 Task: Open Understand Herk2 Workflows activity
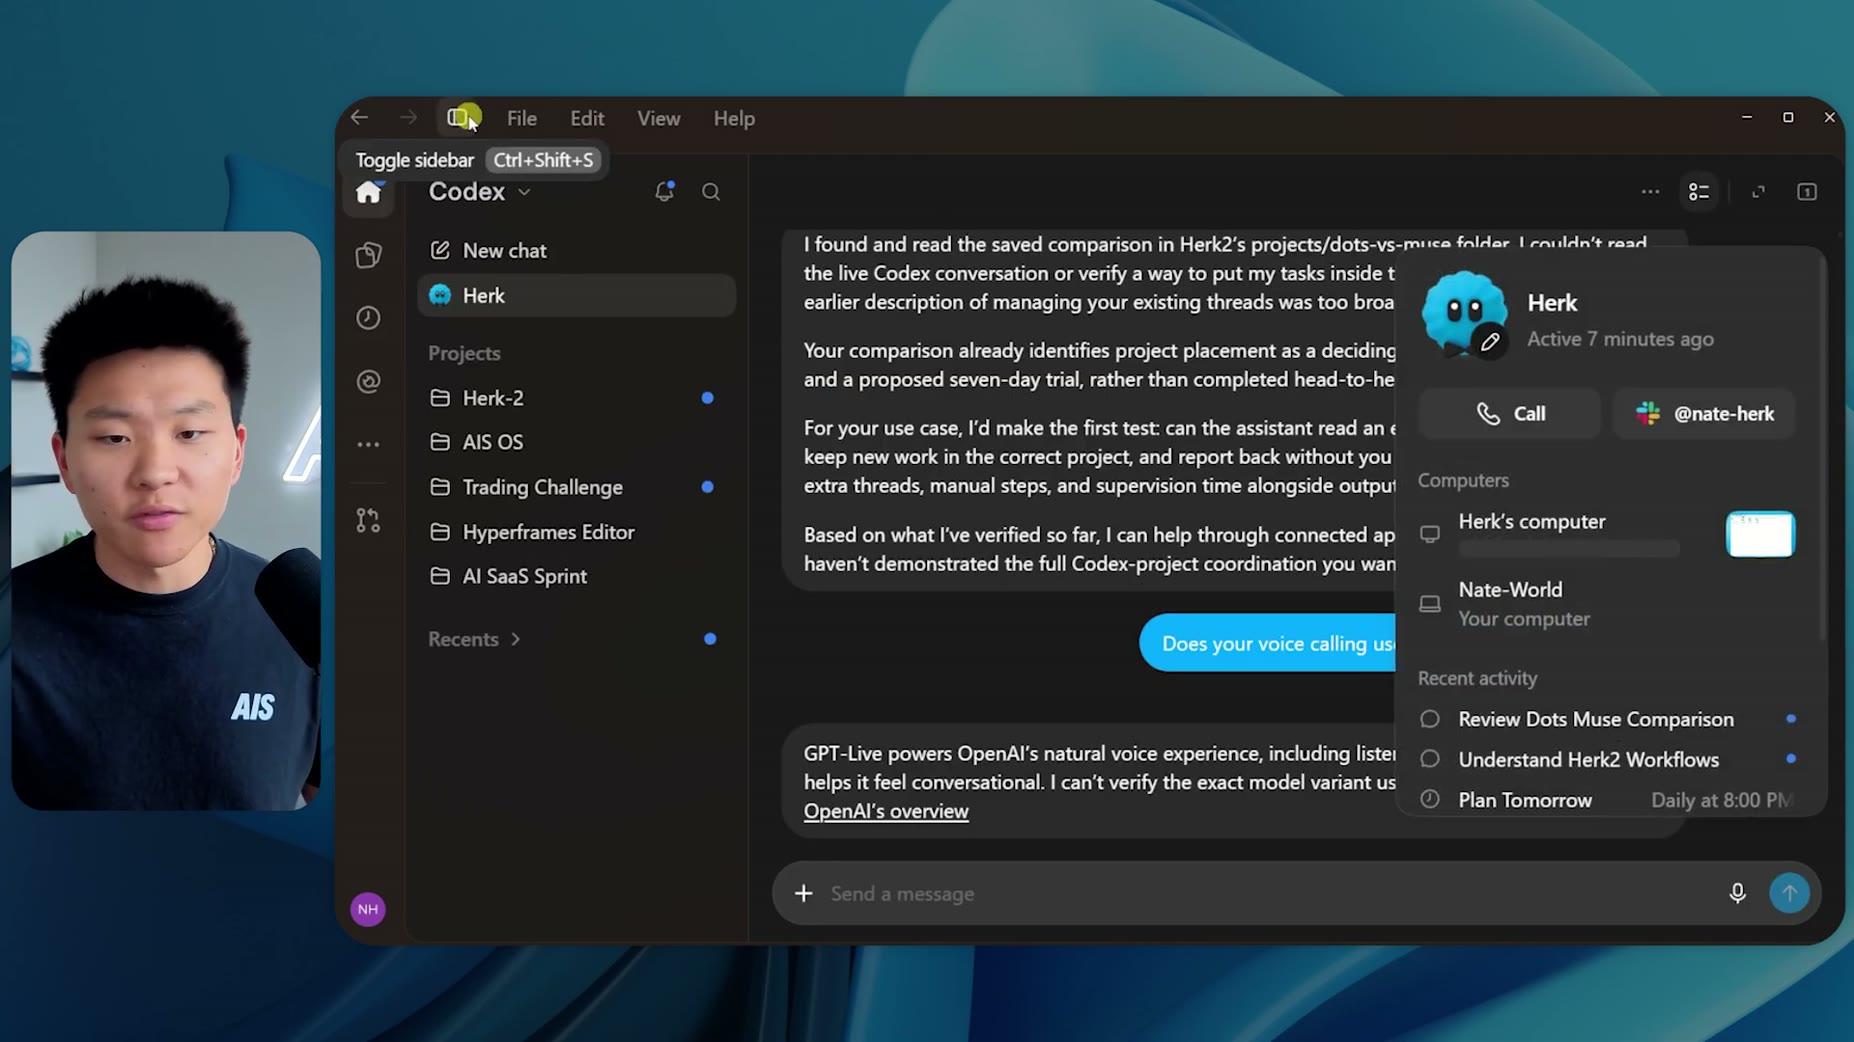coord(1607,760)
